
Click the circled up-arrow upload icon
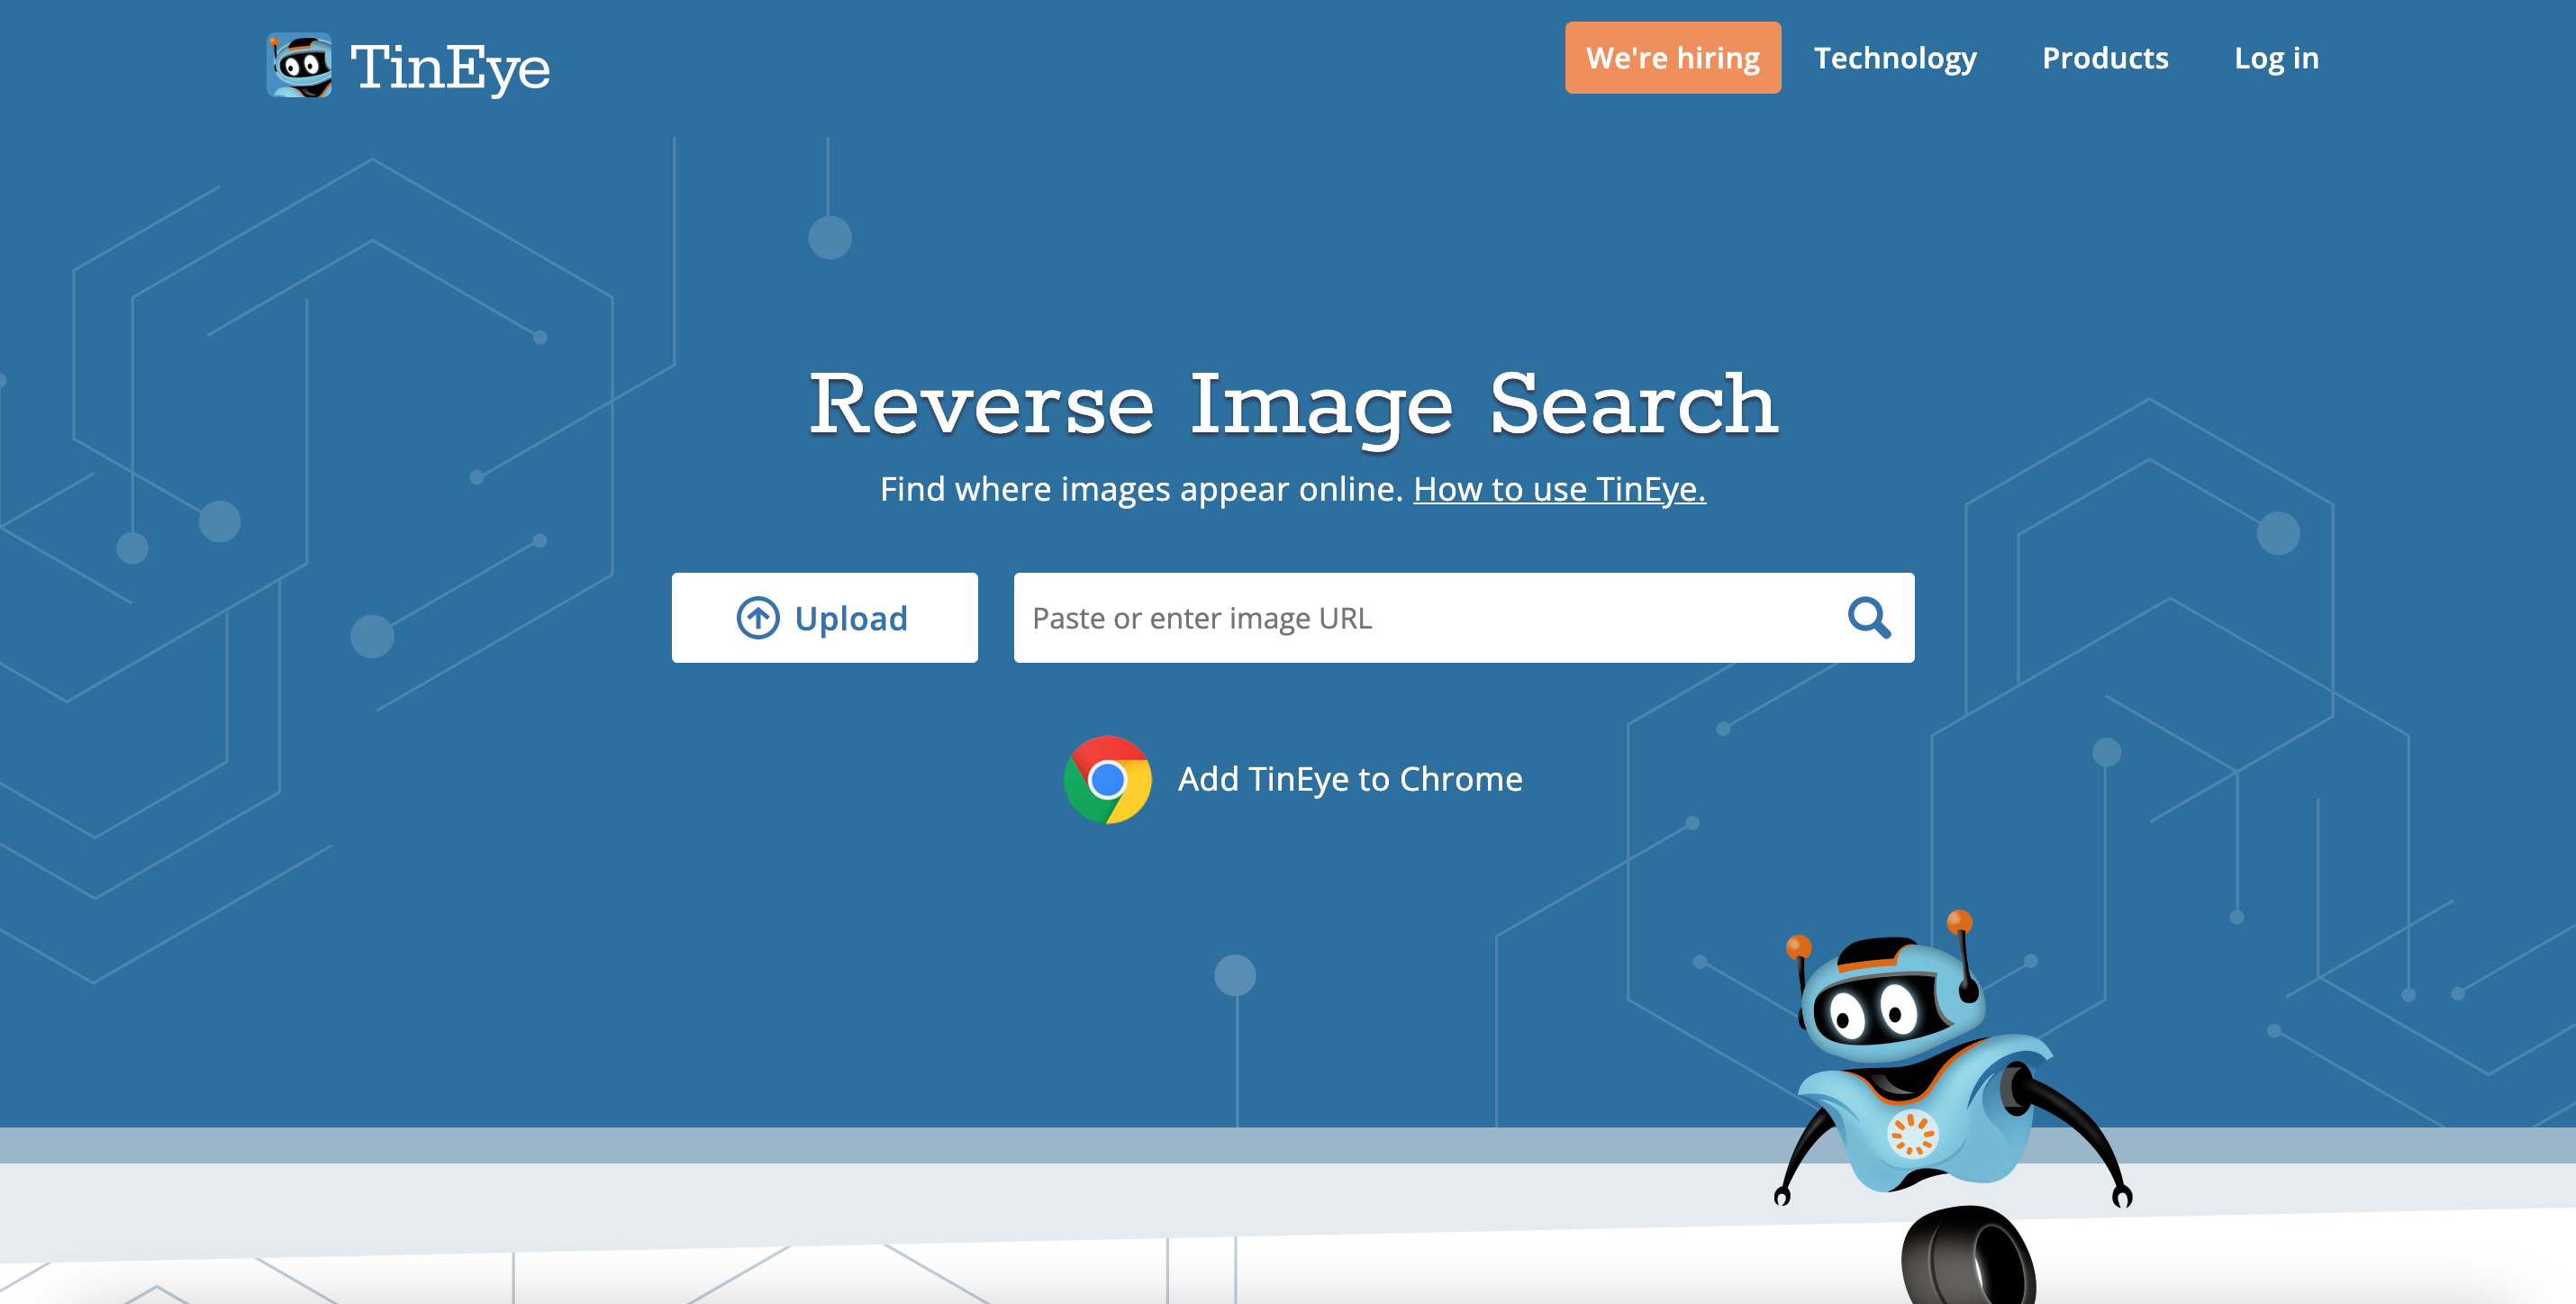pyautogui.click(x=758, y=618)
